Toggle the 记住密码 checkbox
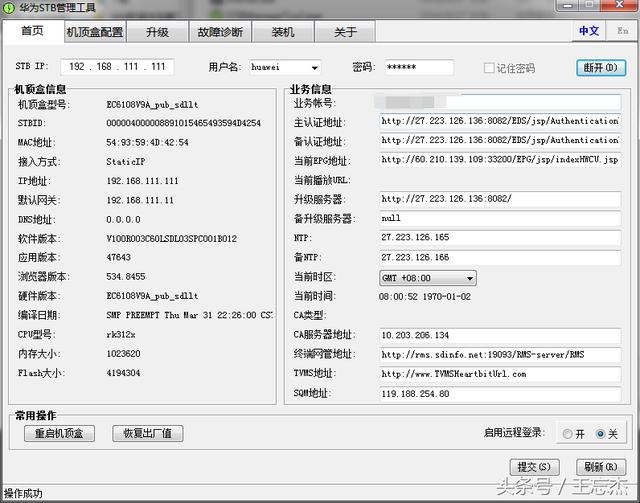The height and width of the screenshot is (503, 640). pos(489,68)
